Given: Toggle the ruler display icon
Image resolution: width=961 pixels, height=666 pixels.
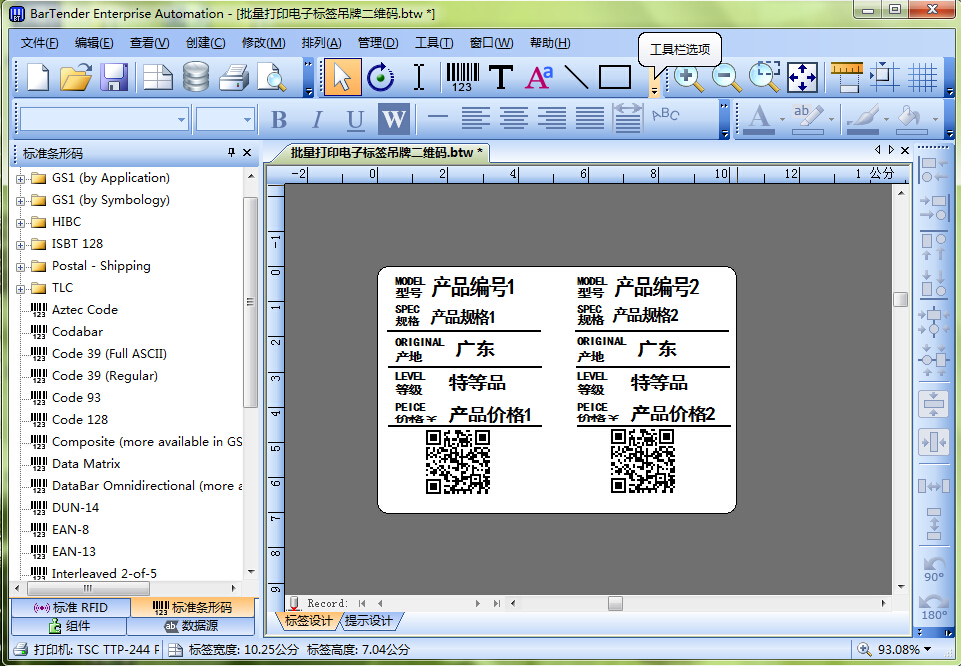Looking at the screenshot, I should [846, 78].
